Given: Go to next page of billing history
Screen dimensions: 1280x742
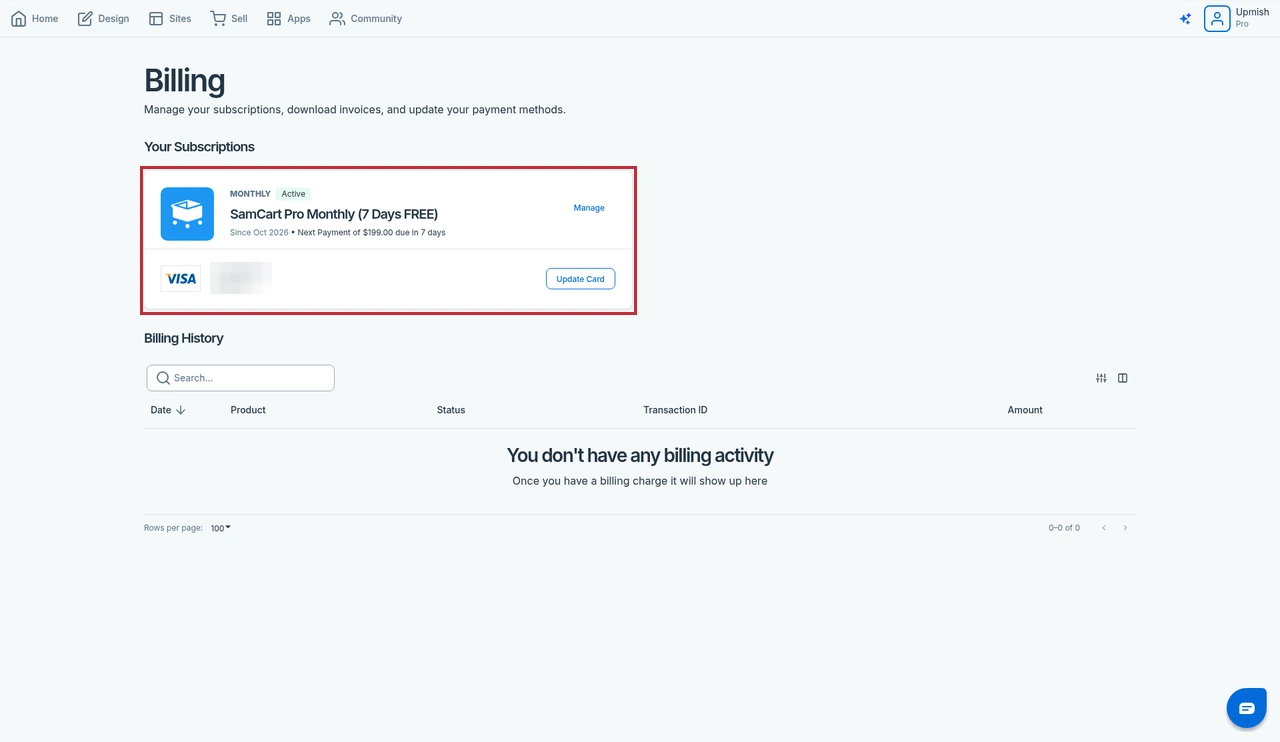Looking at the screenshot, I should pyautogui.click(x=1125, y=528).
